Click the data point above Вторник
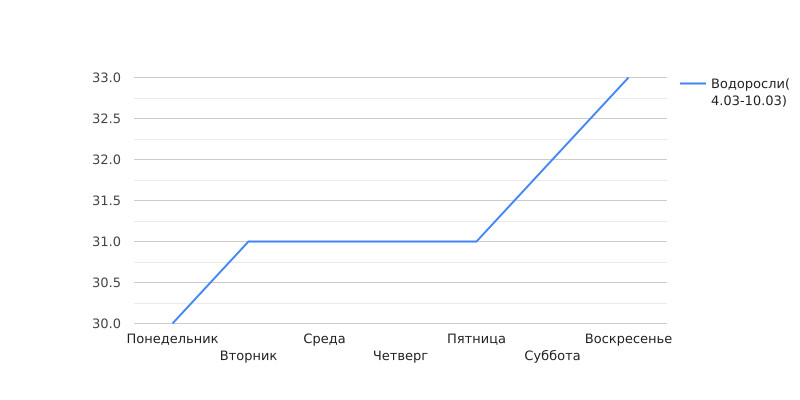Image resolution: width=800 pixels, height=400 pixels. (x=248, y=241)
